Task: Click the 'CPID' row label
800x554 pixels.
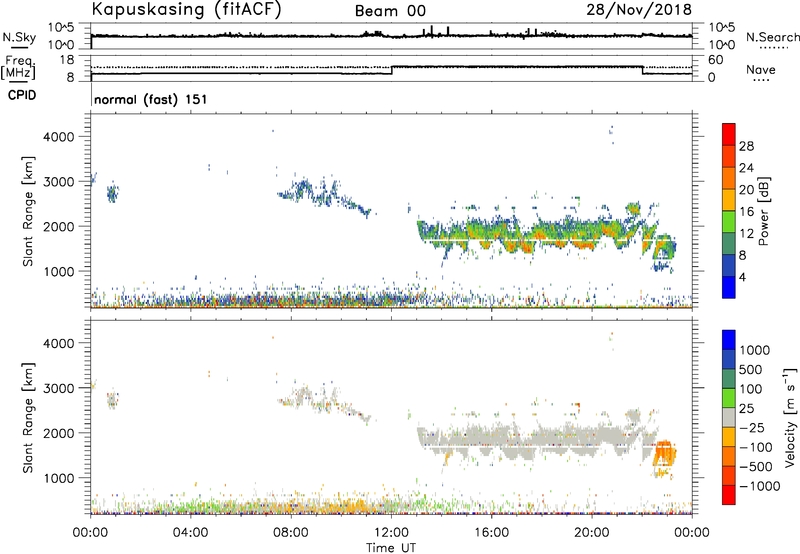Action: [x=22, y=95]
